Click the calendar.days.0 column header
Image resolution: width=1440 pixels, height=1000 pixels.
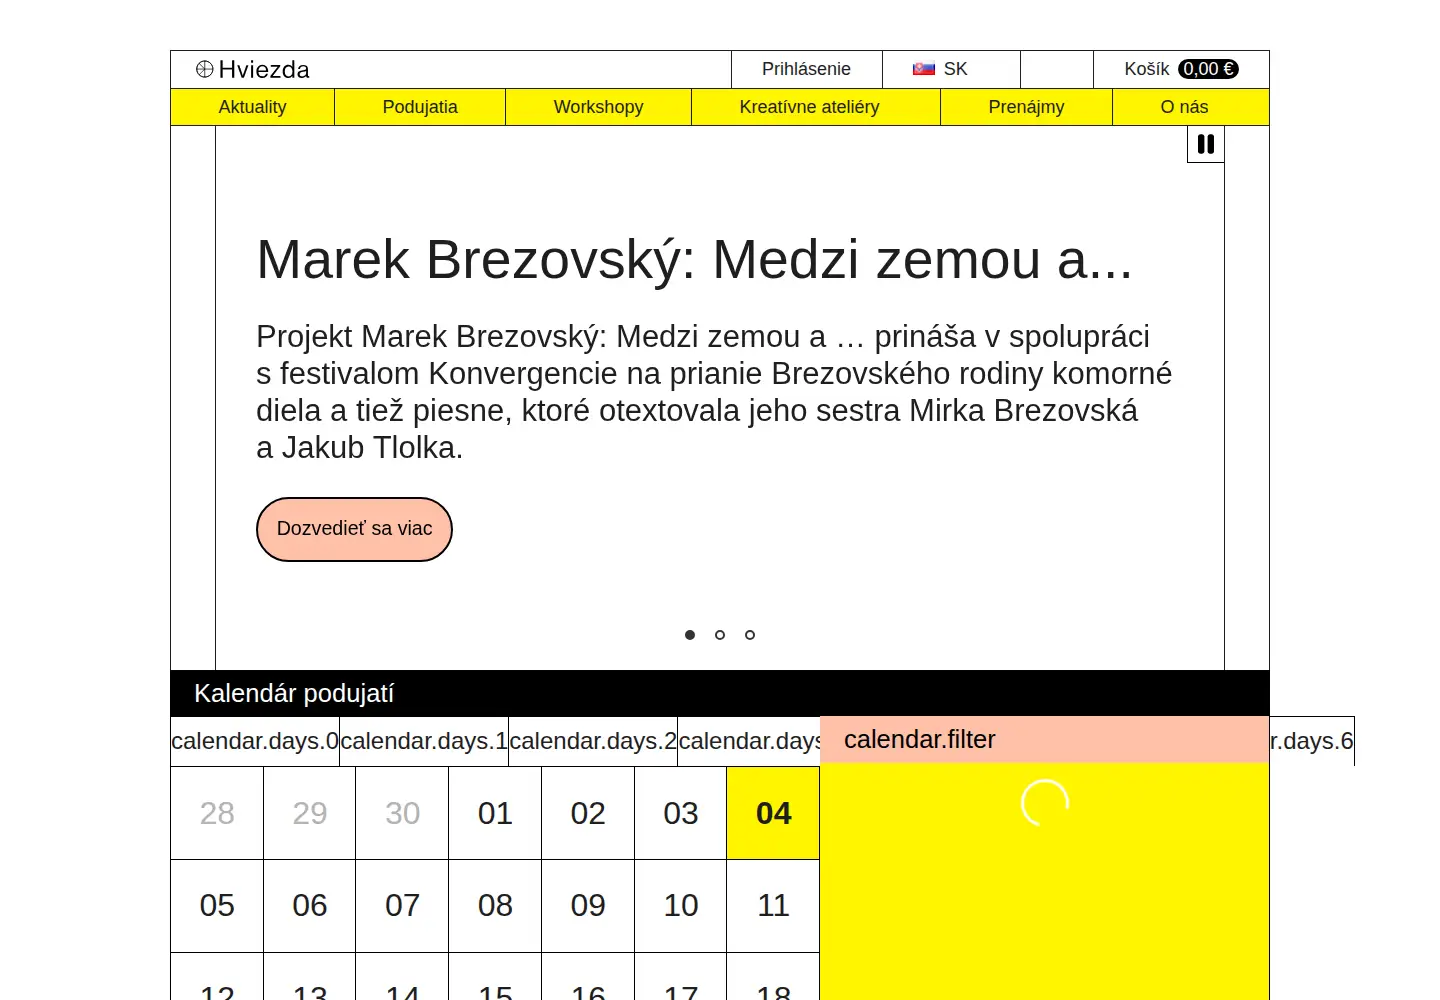pyautogui.click(x=255, y=741)
